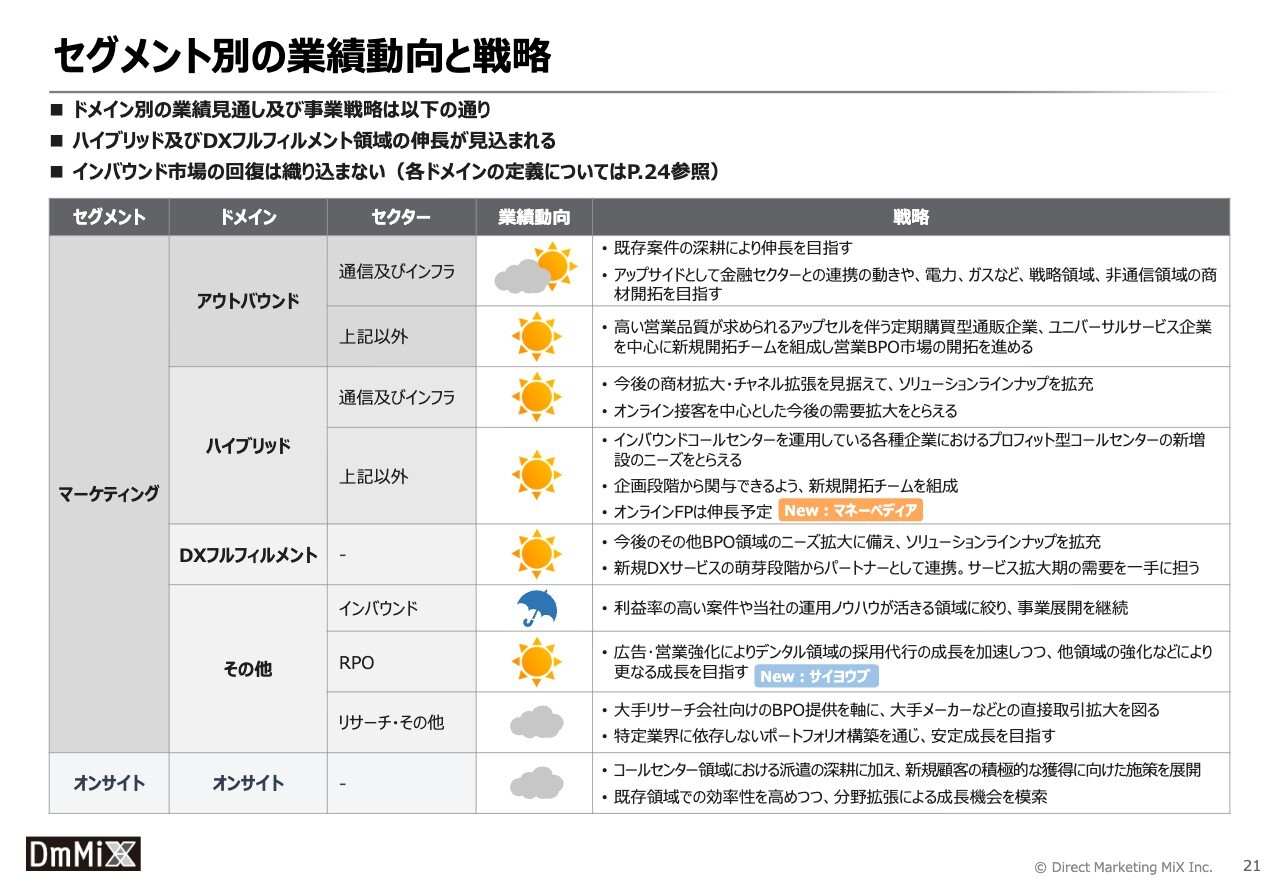Screen dimensions: 1280x886
Task: Click the blue New：サイヨウブ badge
Action: [x=815, y=676]
